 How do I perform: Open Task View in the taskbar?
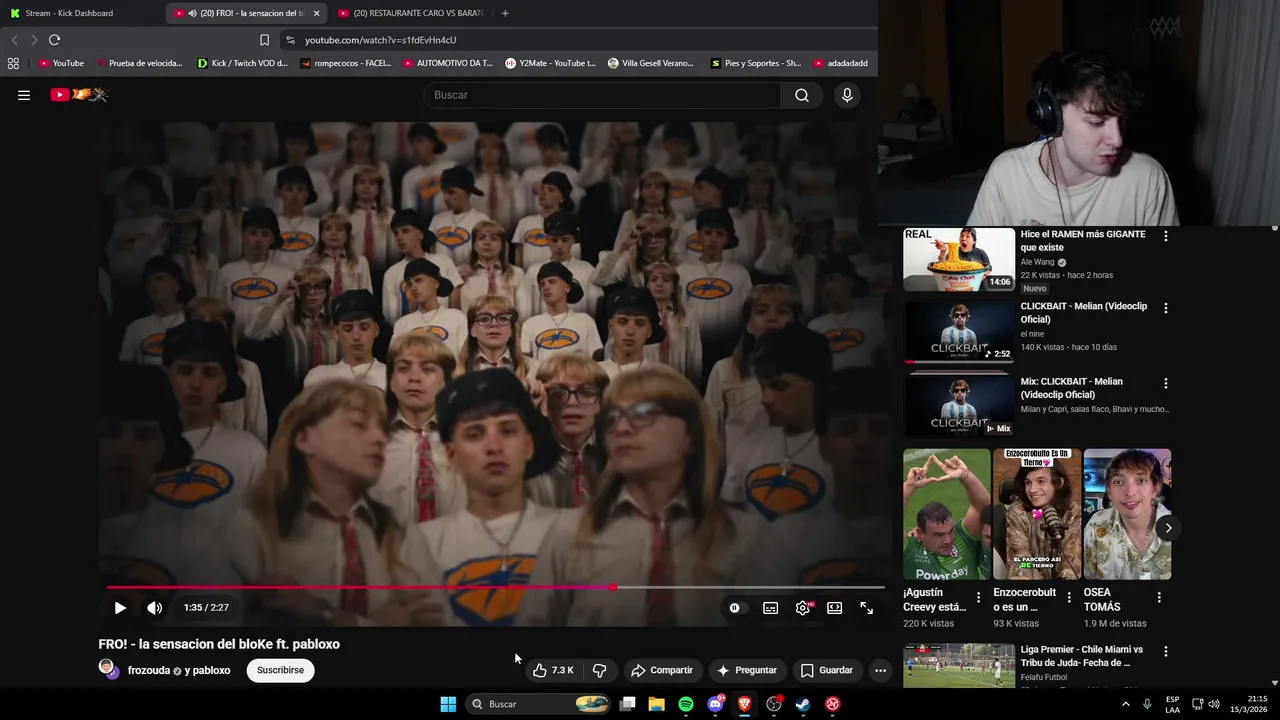click(628, 704)
